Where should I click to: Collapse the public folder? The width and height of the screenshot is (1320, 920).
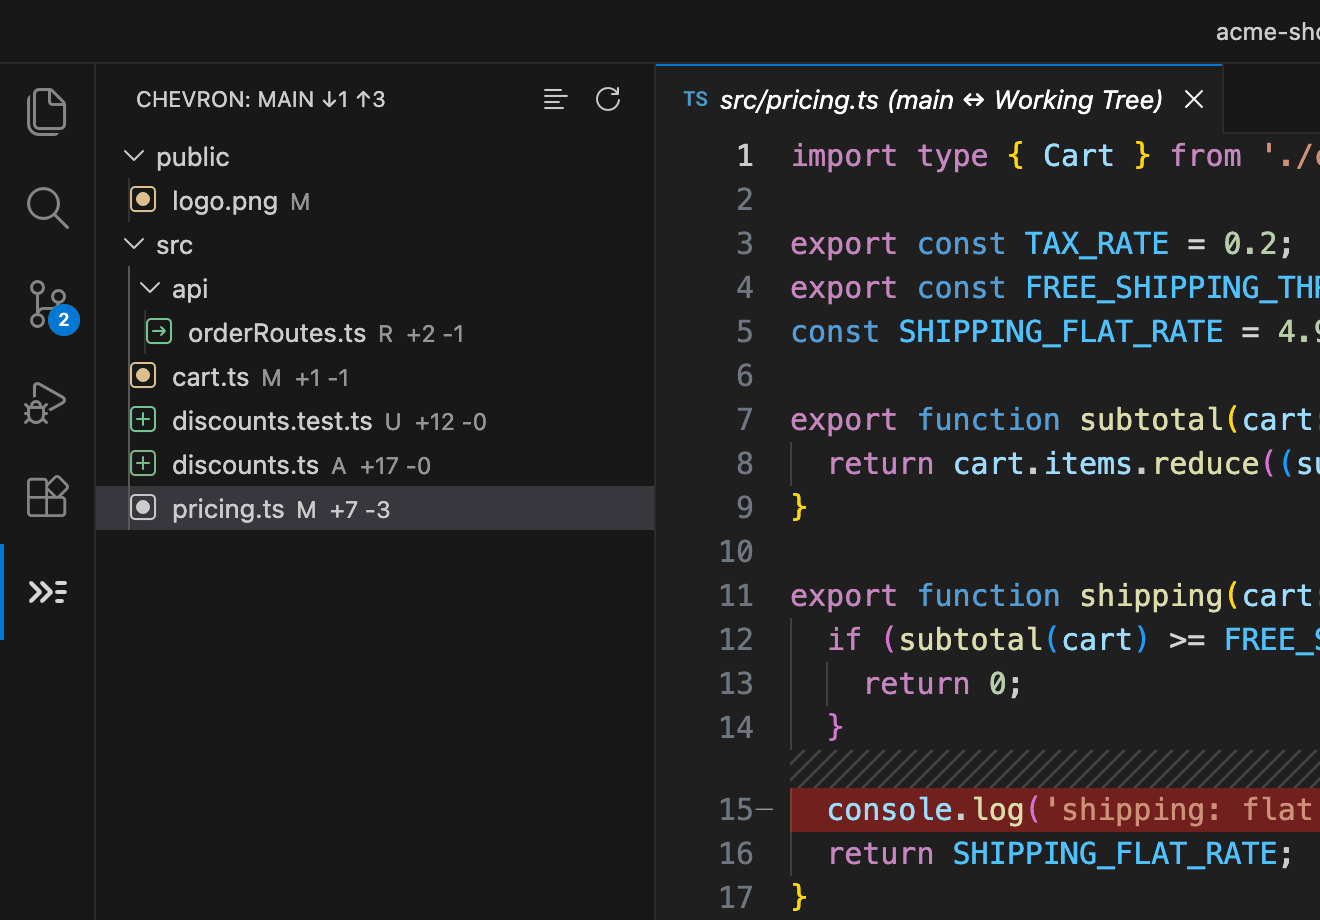[x=133, y=156]
